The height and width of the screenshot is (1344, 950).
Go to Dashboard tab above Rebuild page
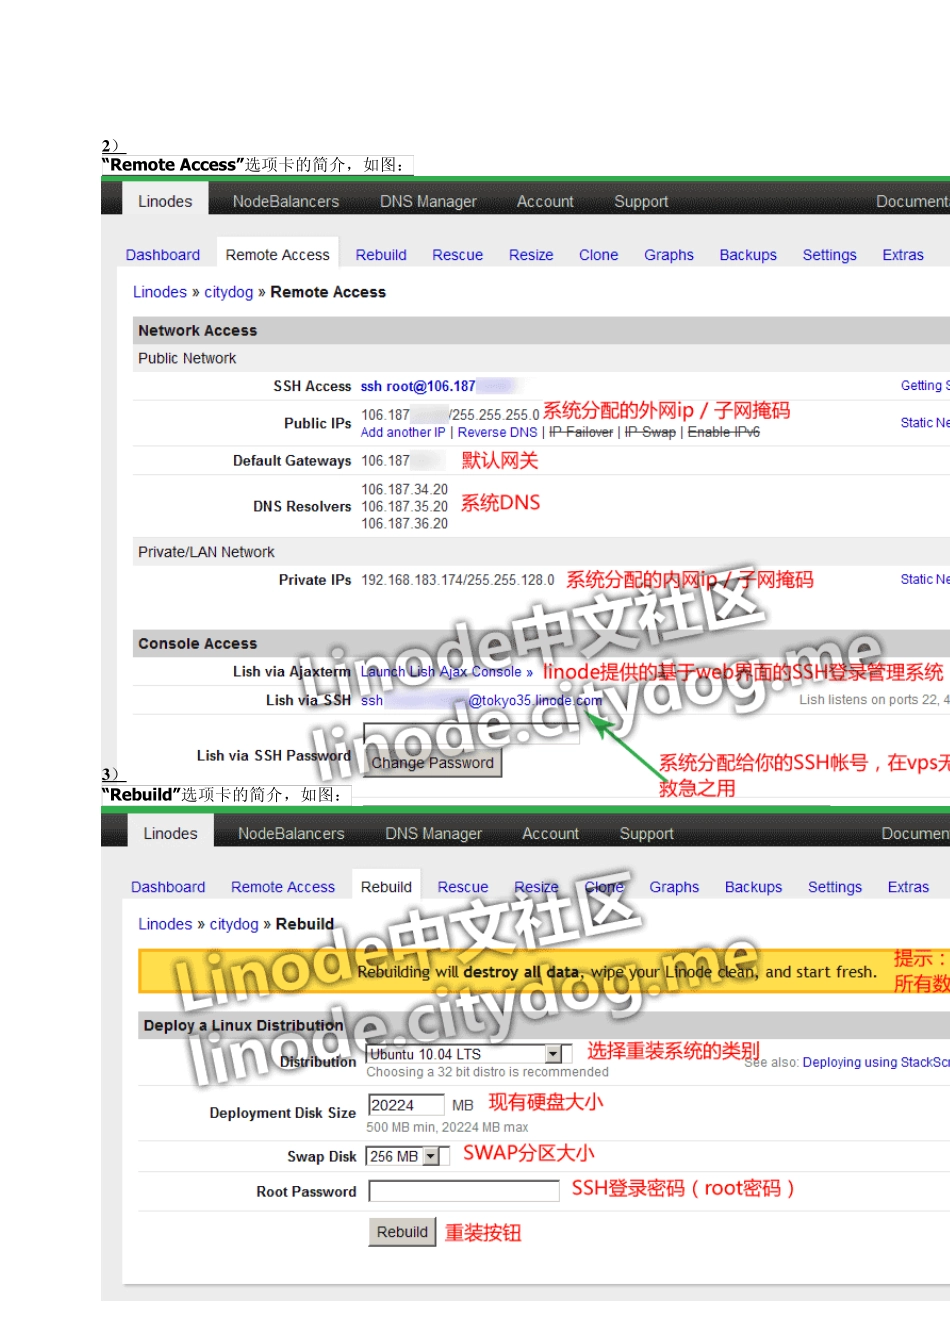(168, 887)
